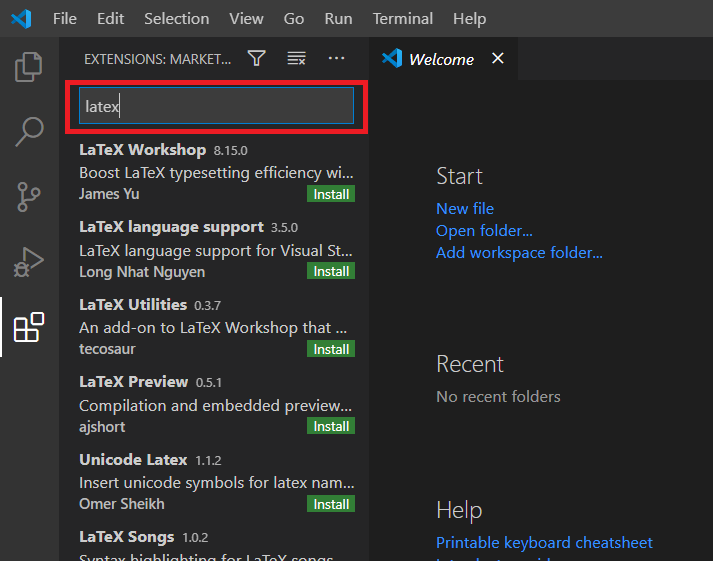This screenshot has width=713, height=561.
Task: Switch to the Welcome tab
Action: coord(441,59)
